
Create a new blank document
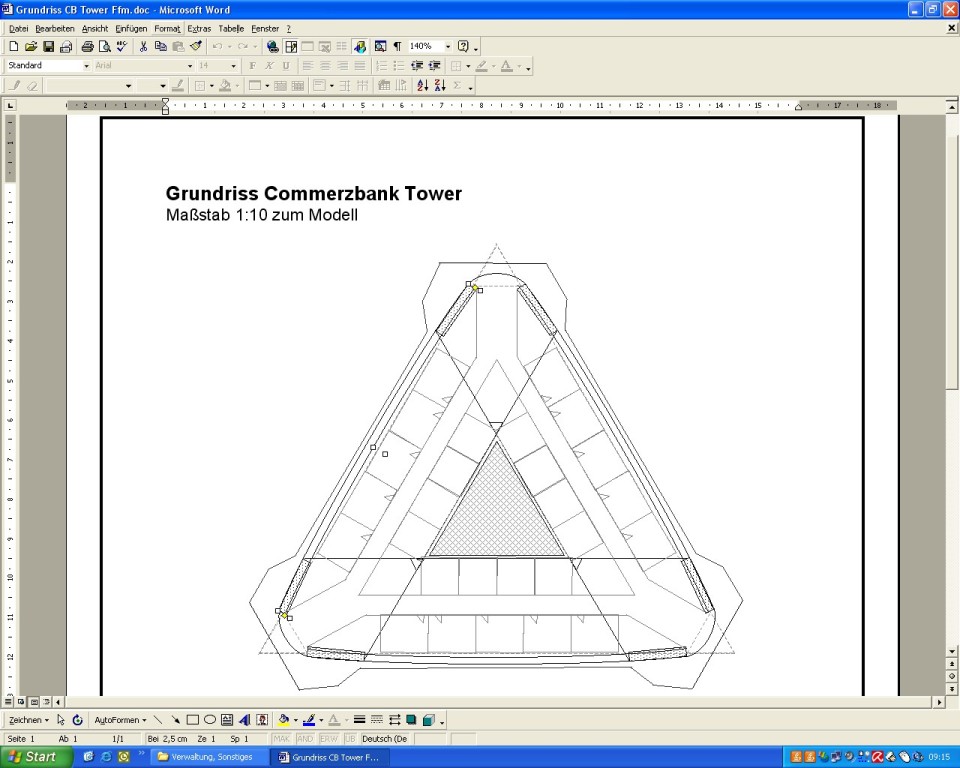pyautogui.click(x=13, y=47)
